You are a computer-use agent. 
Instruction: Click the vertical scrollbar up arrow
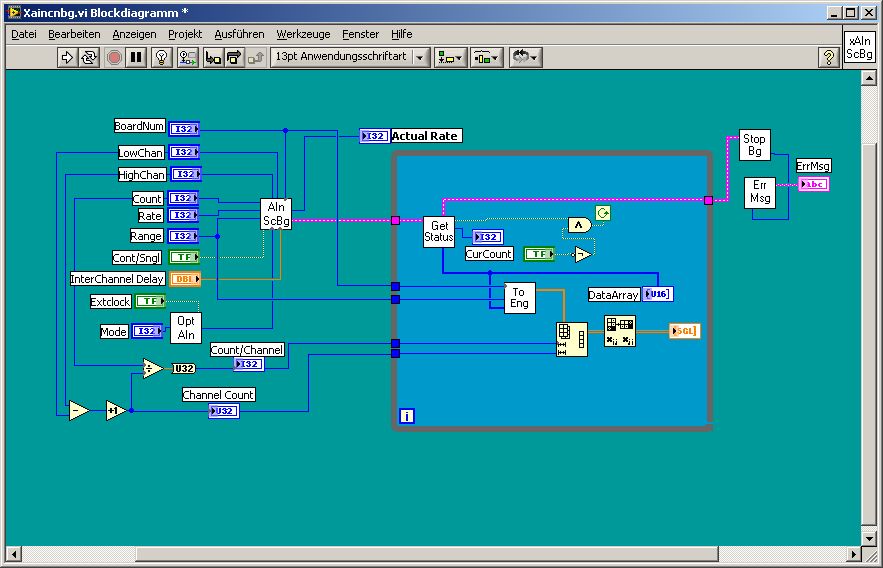tap(869, 78)
